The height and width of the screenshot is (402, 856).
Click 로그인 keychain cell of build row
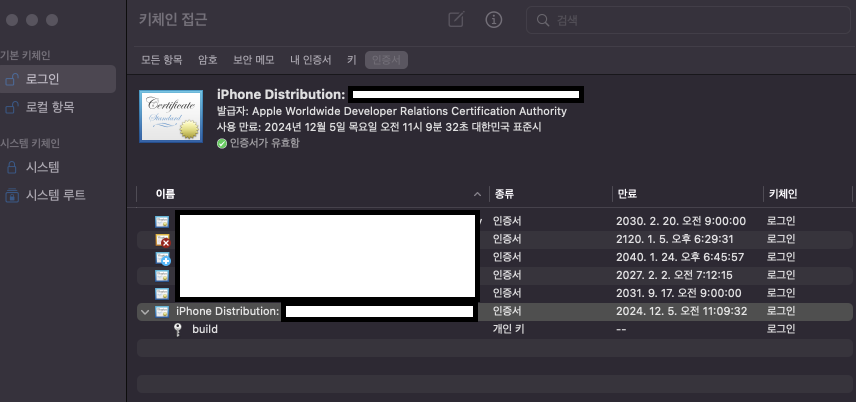coord(781,329)
